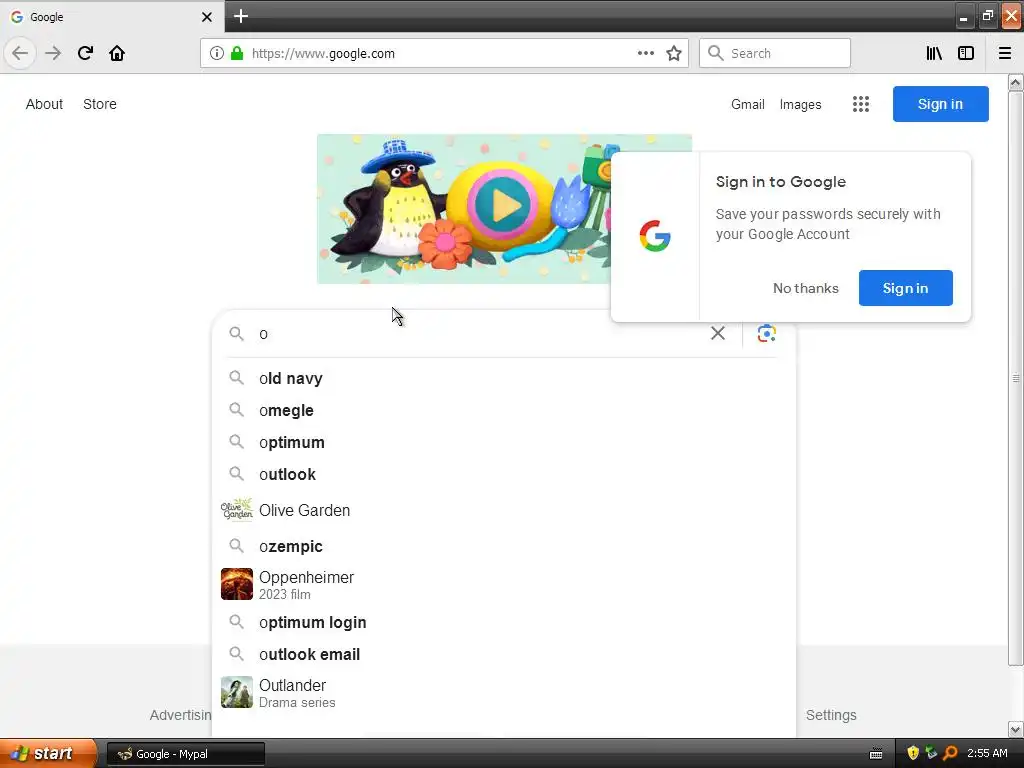Open the Images link
The width and height of the screenshot is (1024, 768).
tap(801, 104)
